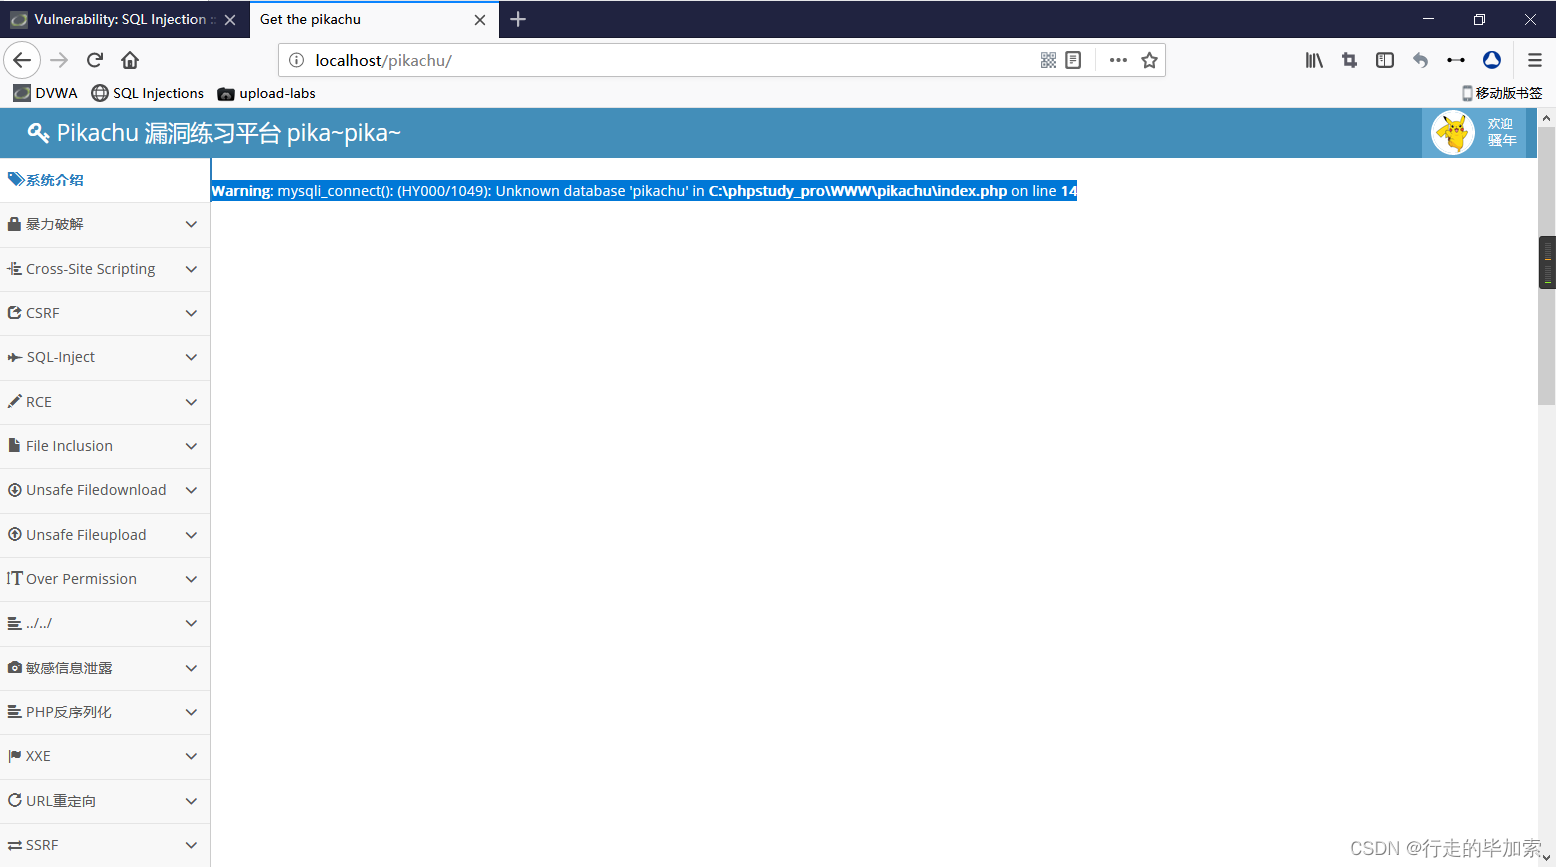1556x867 pixels.
Task: Click the scroll-up arrow of scrollbar
Action: click(1547, 118)
